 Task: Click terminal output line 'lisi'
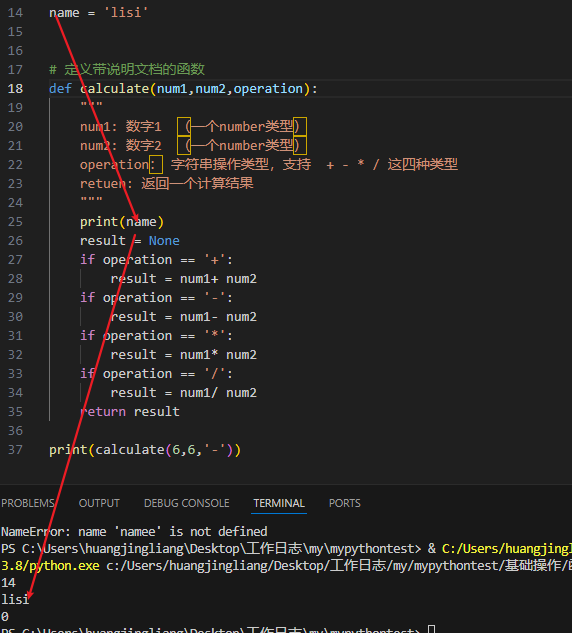(15, 599)
